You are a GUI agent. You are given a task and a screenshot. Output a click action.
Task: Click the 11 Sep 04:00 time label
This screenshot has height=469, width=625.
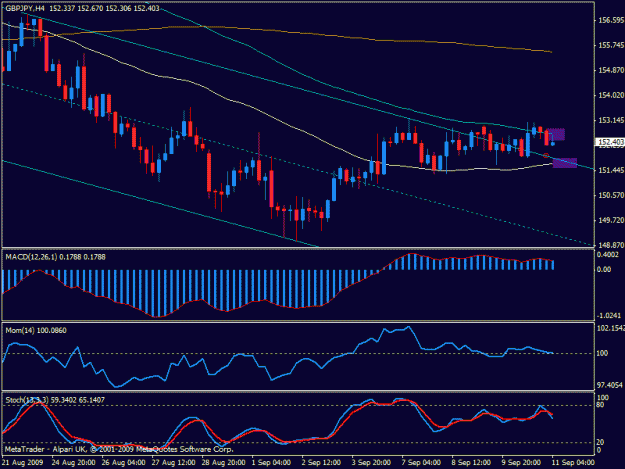pyautogui.click(x=573, y=463)
